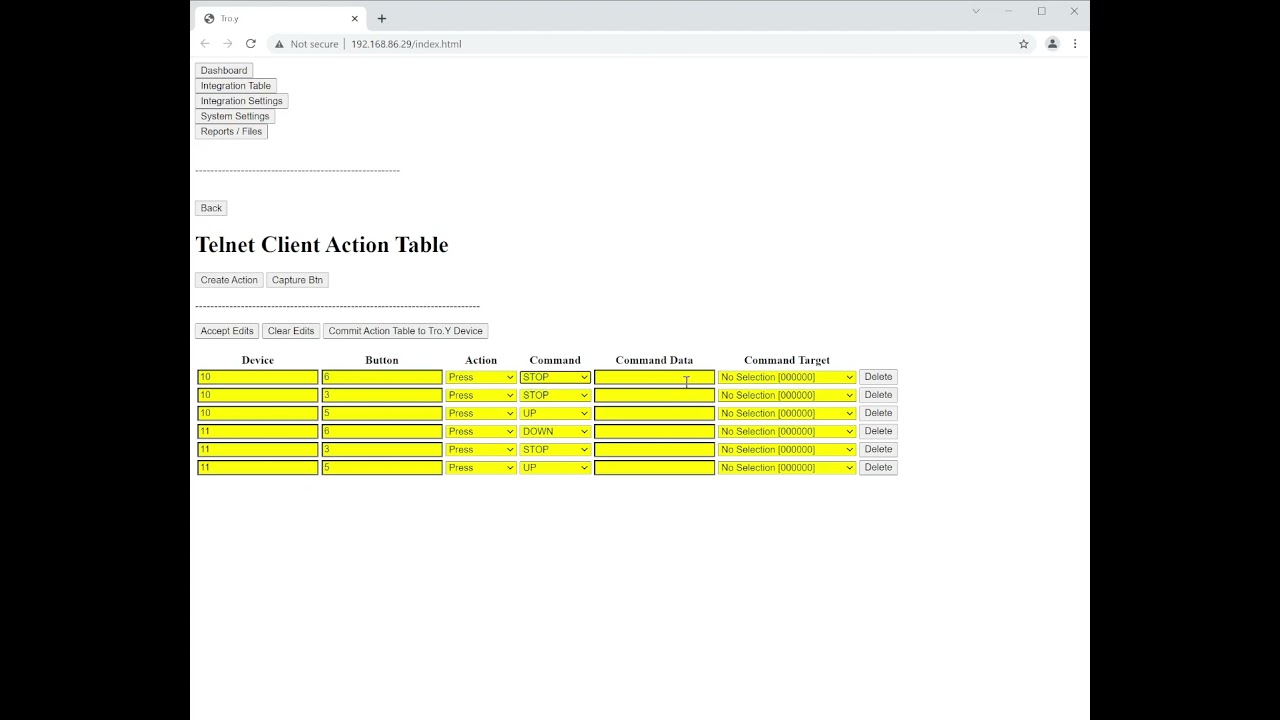Click the Telnet Client Action Table heading
The width and height of the screenshot is (1280, 720).
pos(322,245)
